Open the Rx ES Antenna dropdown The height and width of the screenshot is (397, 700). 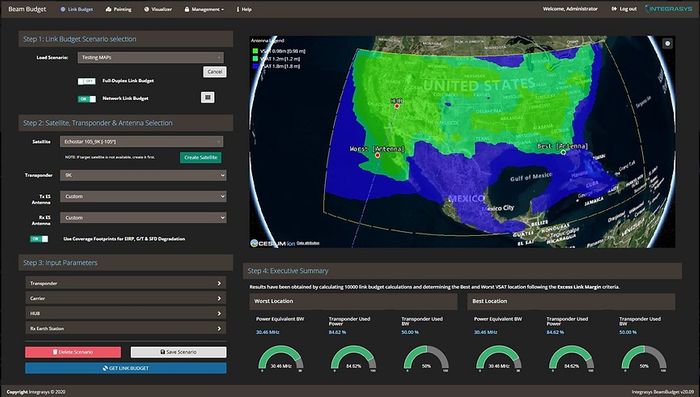coord(143,218)
